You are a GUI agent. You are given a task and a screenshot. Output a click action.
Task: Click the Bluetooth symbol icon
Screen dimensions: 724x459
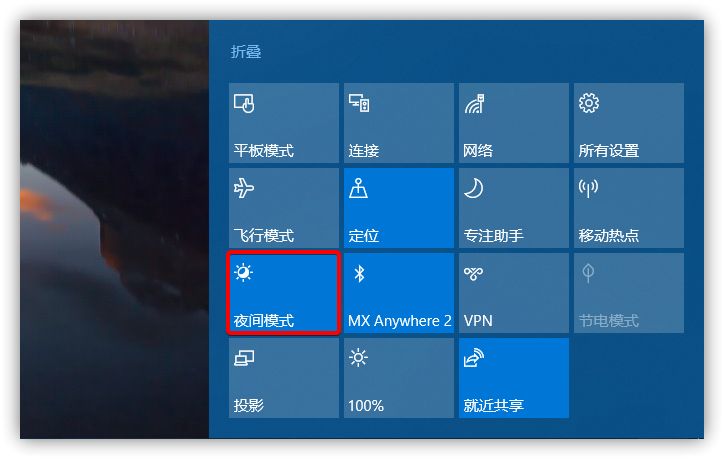tap(359, 273)
